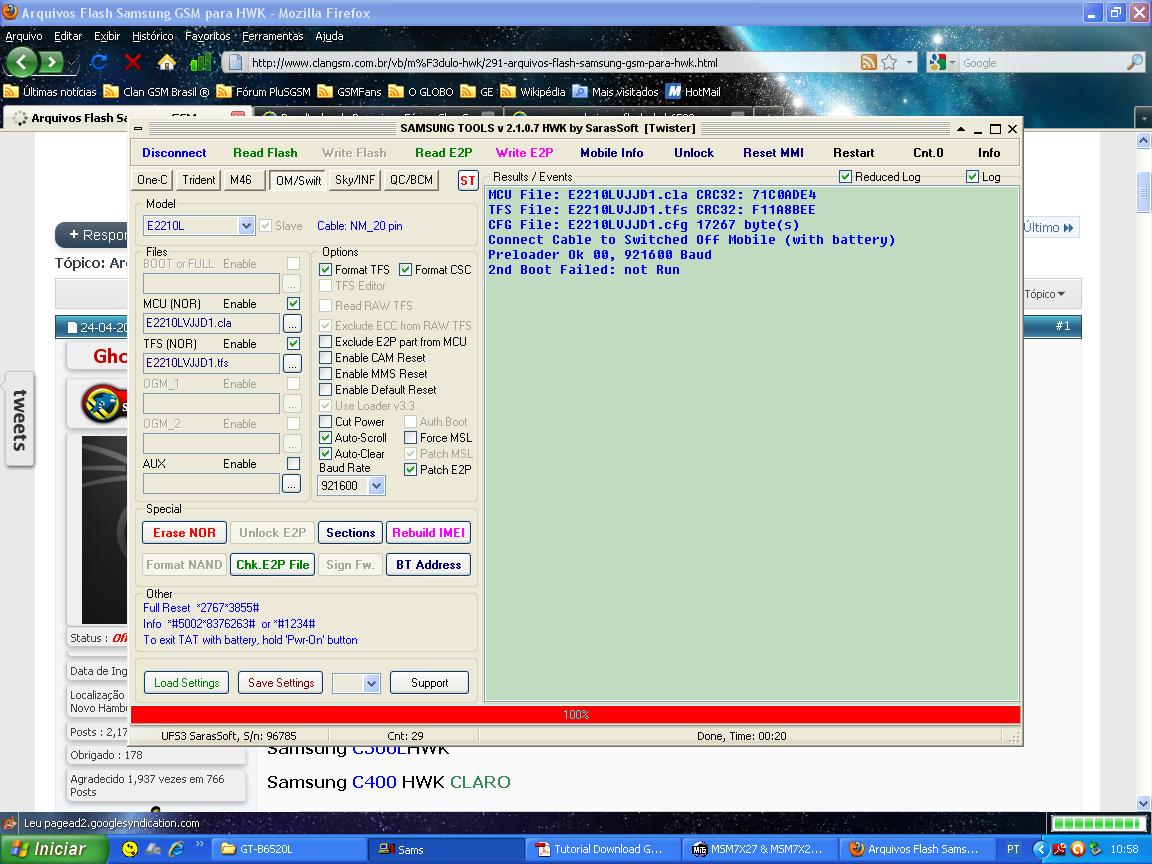Click the Chk.E2P File button

[273, 565]
